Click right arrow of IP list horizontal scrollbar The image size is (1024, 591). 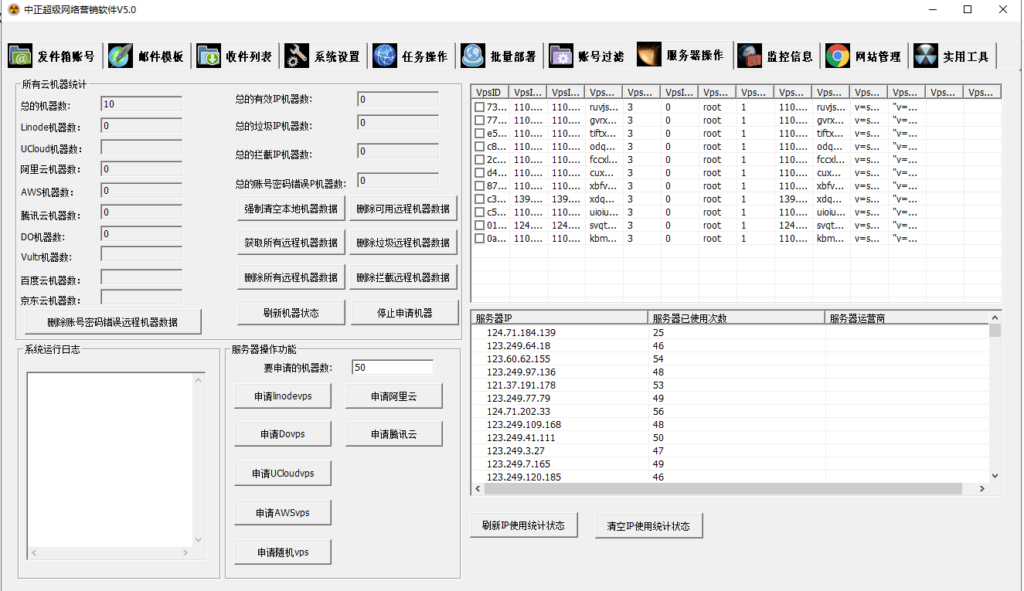(982, 488)
